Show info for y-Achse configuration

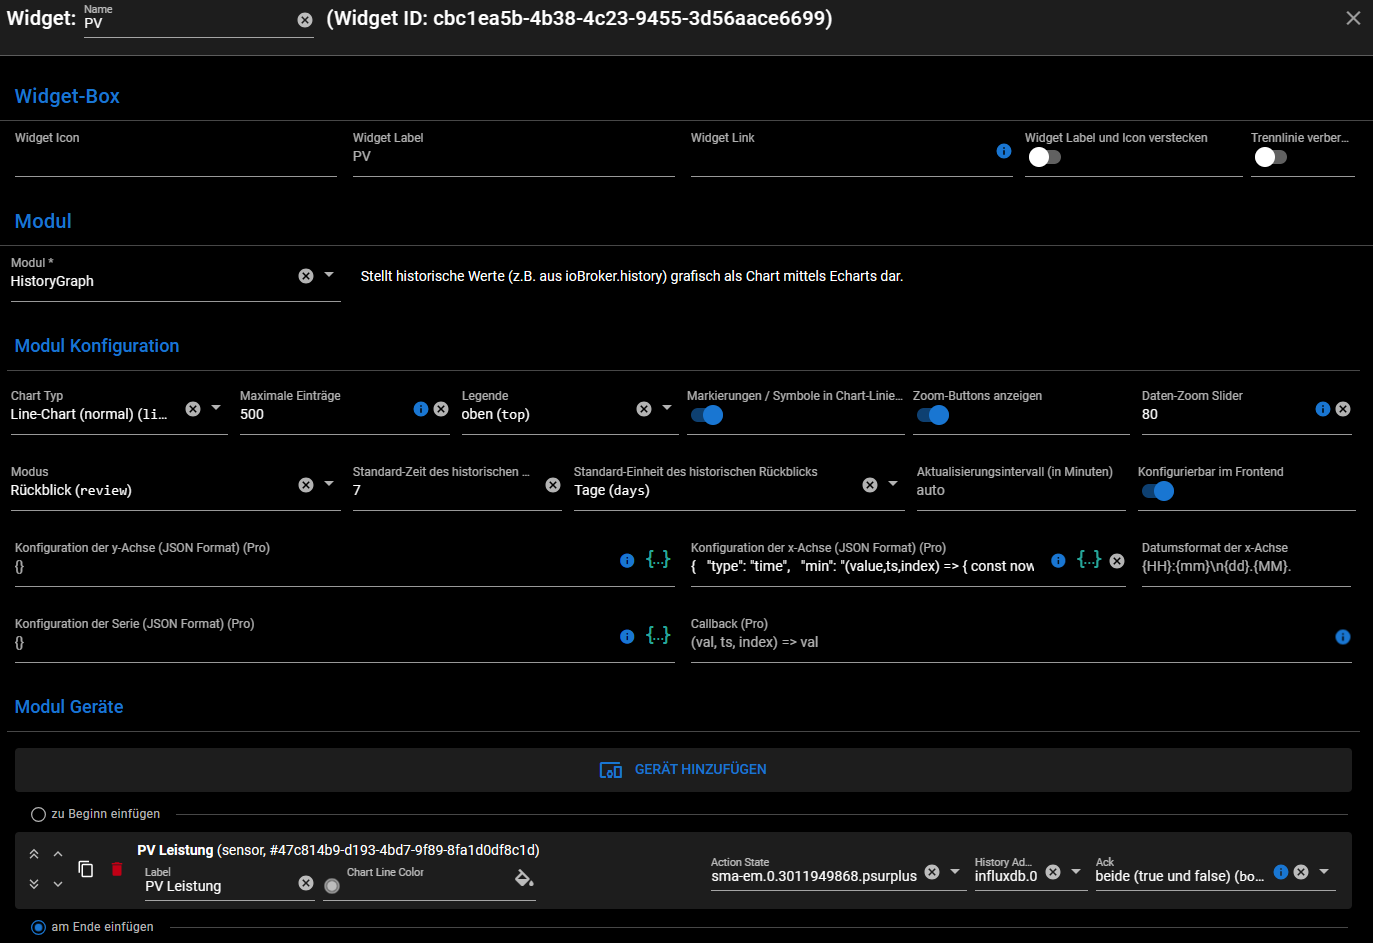coord(627,561)
